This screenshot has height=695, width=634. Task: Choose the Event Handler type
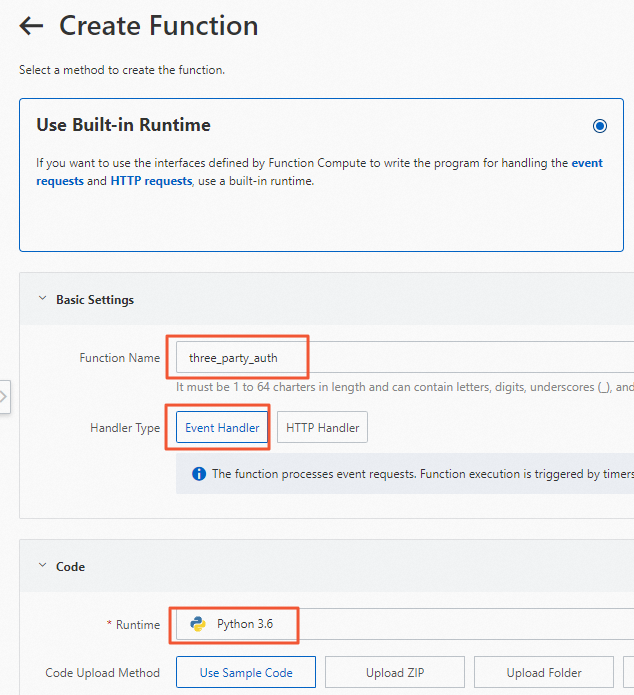tap(222, 428)
